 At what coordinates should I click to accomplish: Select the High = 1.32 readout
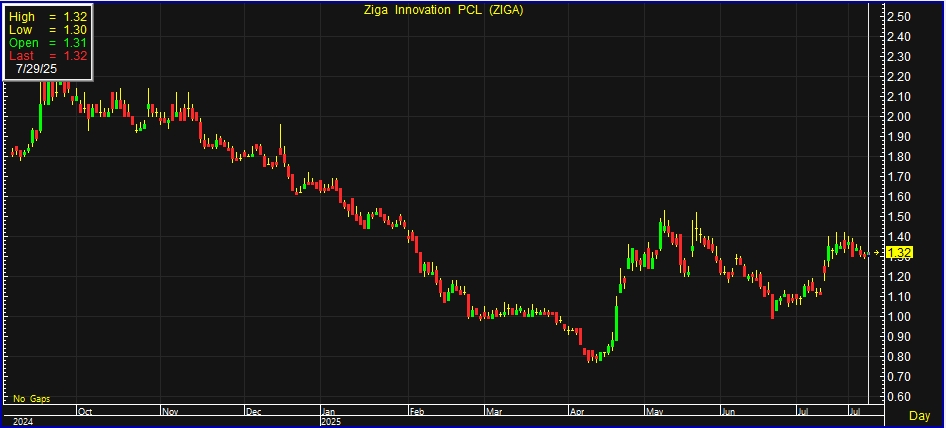coord(48,16)
